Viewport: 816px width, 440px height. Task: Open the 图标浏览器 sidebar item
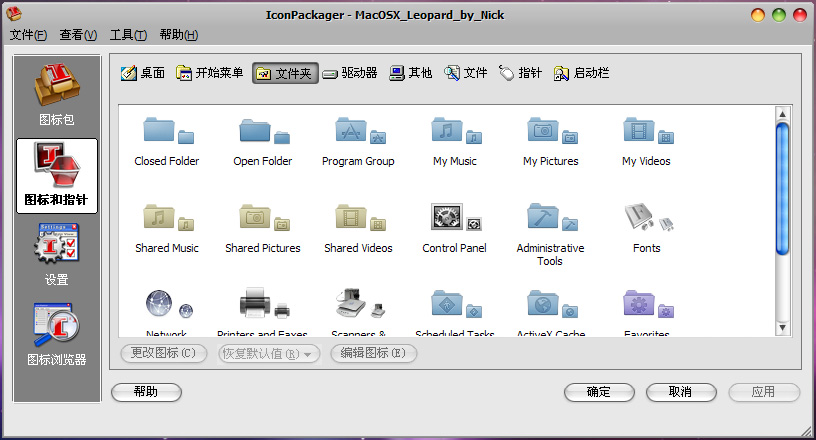57,334
